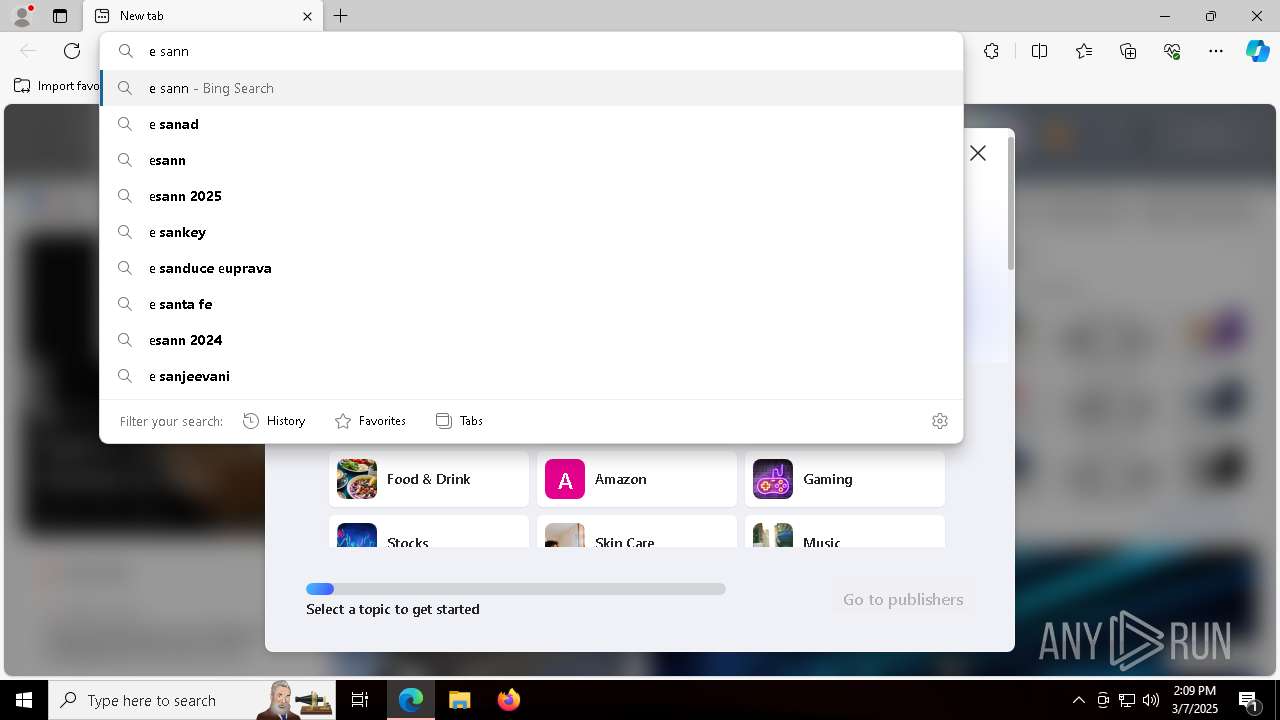Select the 'e sanduce euprava' suggestion
Viewport: 1280px width, 720px height.
coord(531,268)
